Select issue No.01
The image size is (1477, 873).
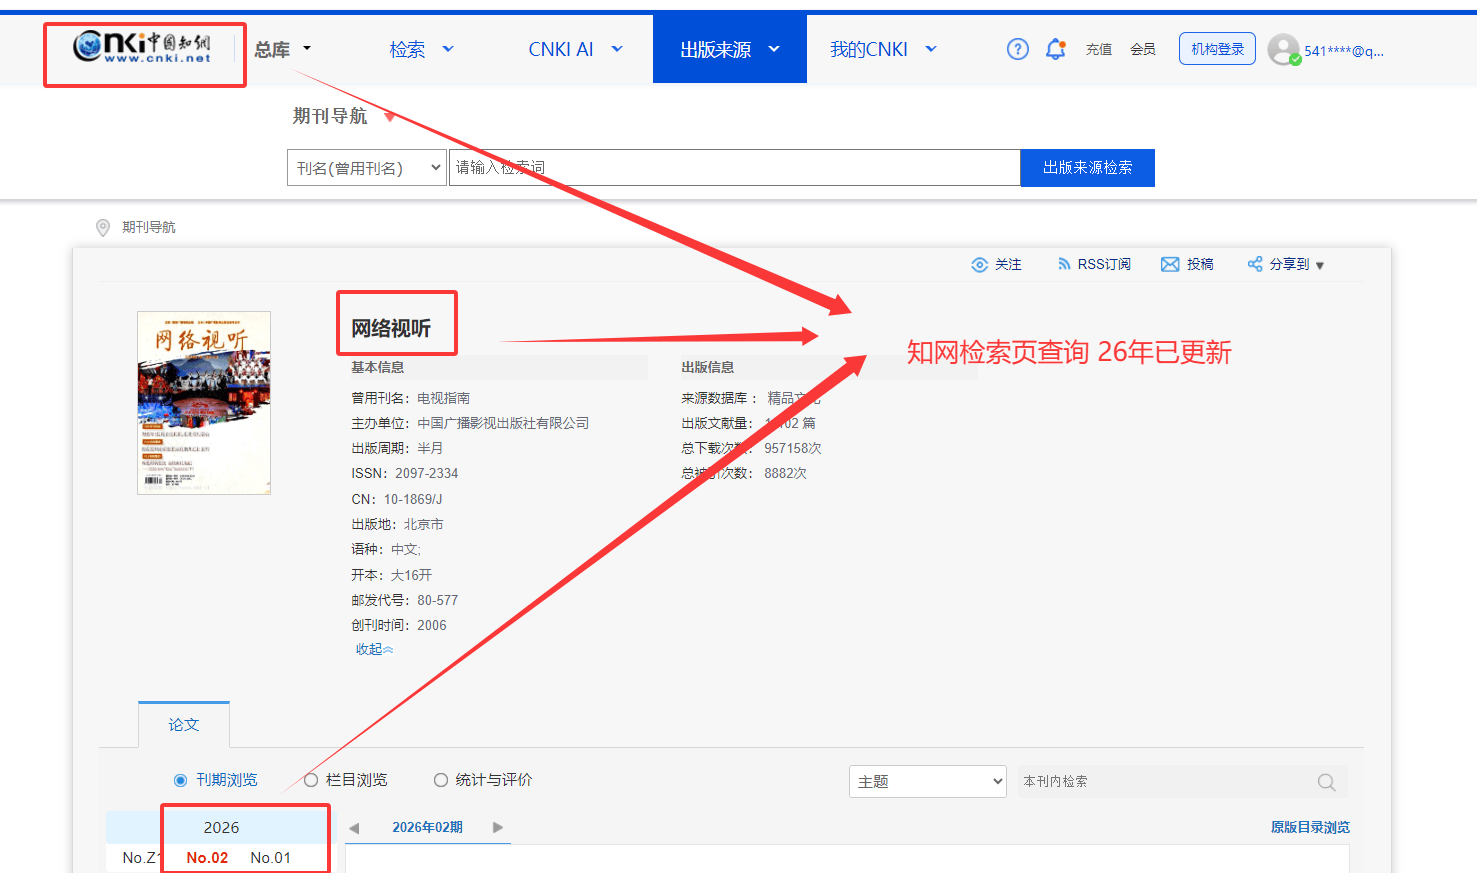(x=270, y=858)
